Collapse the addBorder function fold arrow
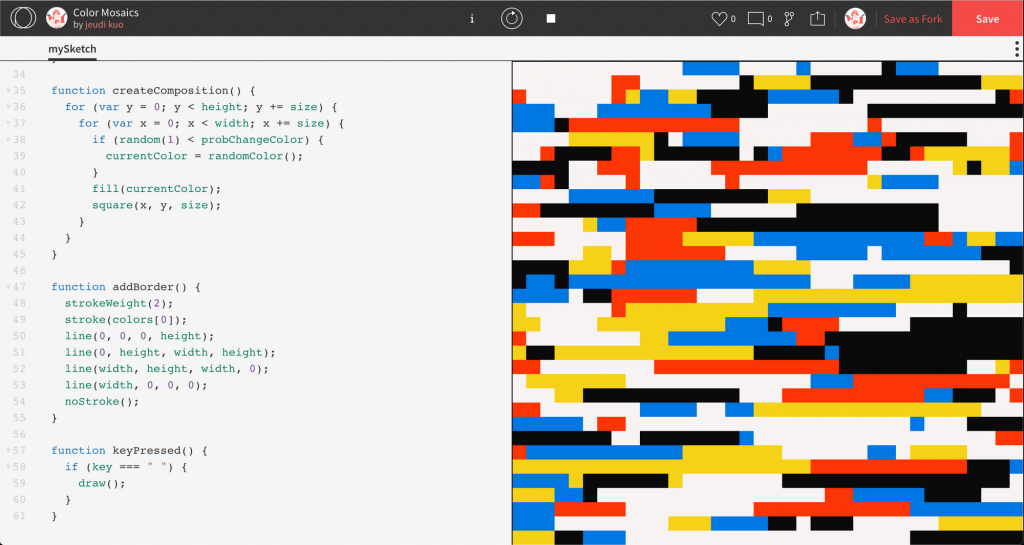Viewport: 1024px width, 545px height. point(8,287)
